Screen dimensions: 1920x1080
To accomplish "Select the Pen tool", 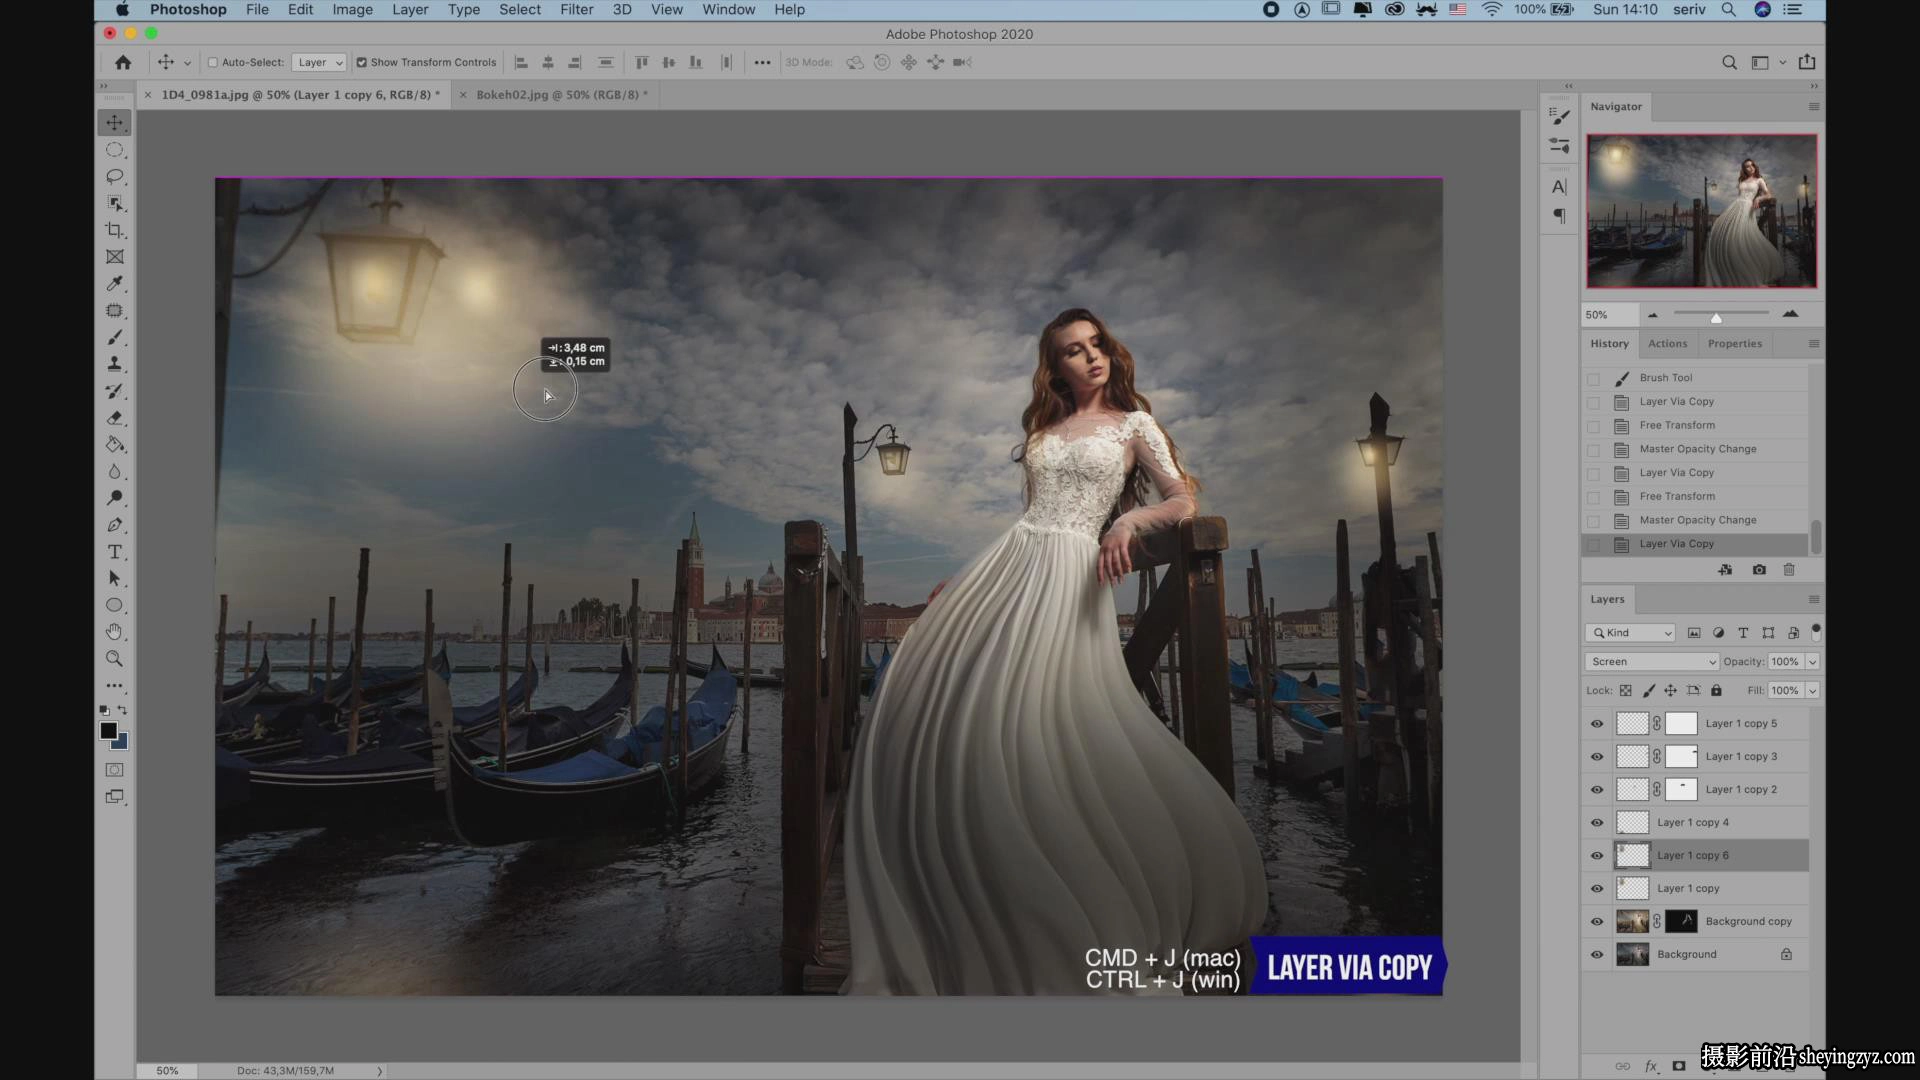I will pos(115,525).
